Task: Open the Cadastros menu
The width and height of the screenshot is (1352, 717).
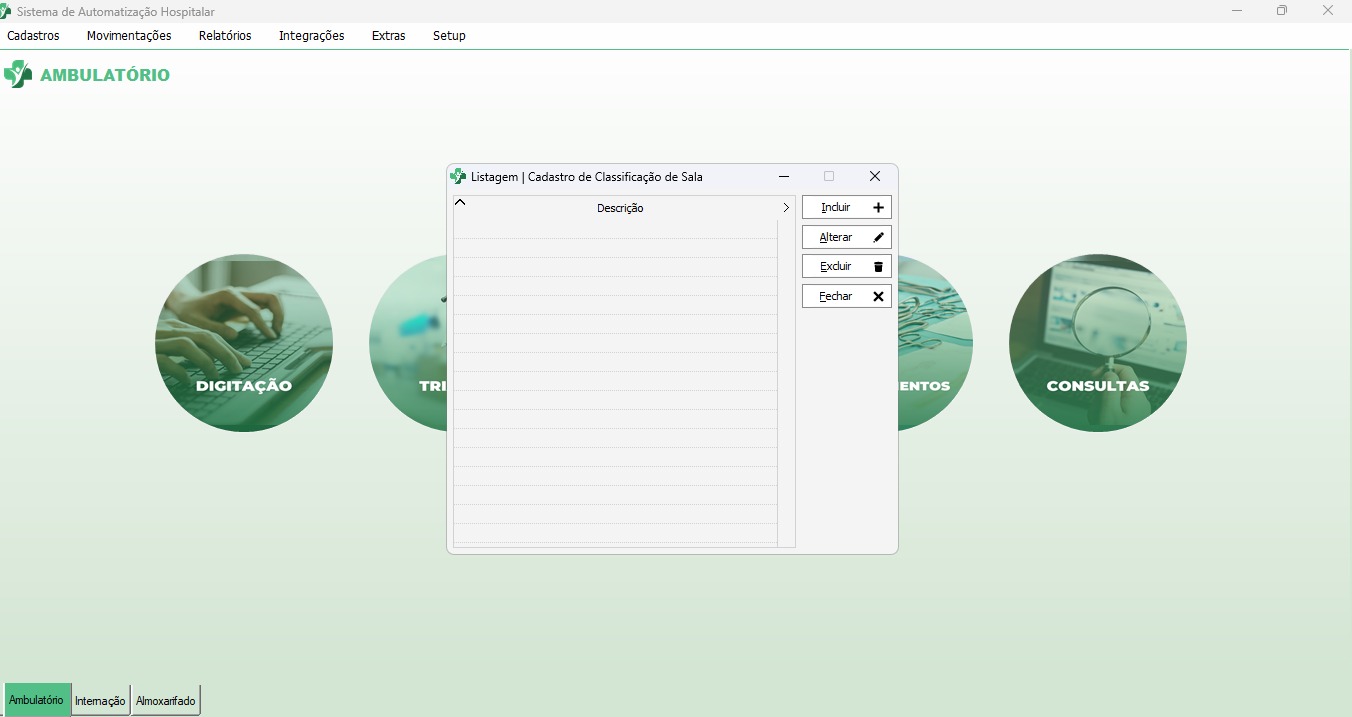Action: (x=33, y=36)
